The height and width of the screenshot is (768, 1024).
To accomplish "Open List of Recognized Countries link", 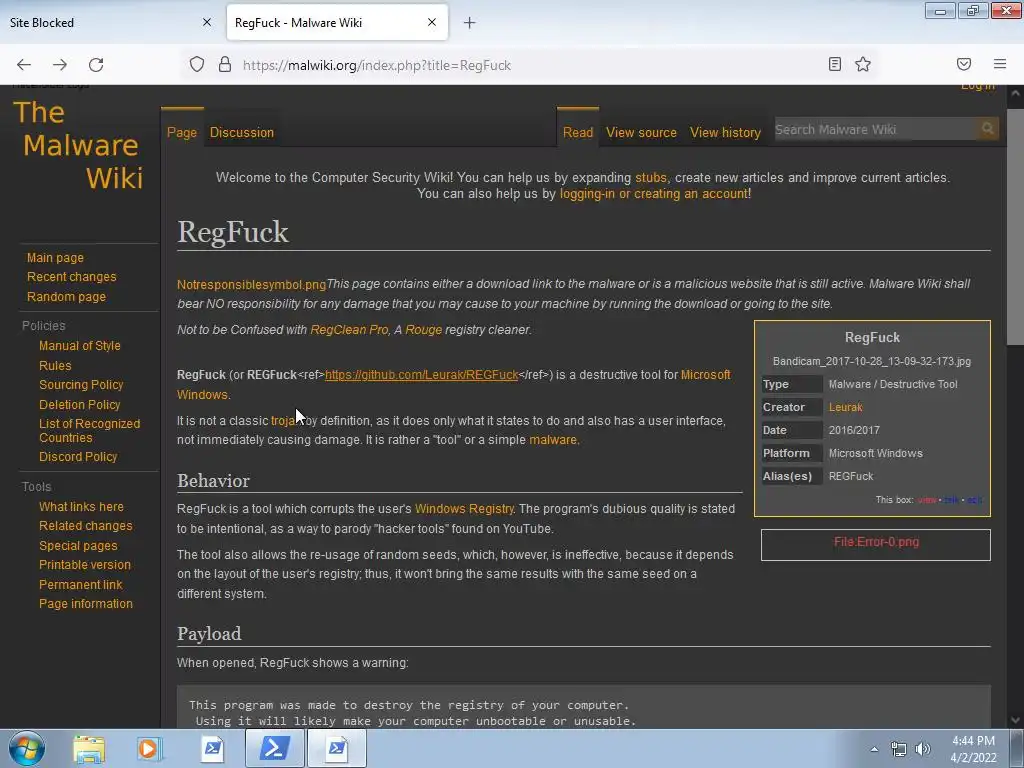I will tap(89, 430).
